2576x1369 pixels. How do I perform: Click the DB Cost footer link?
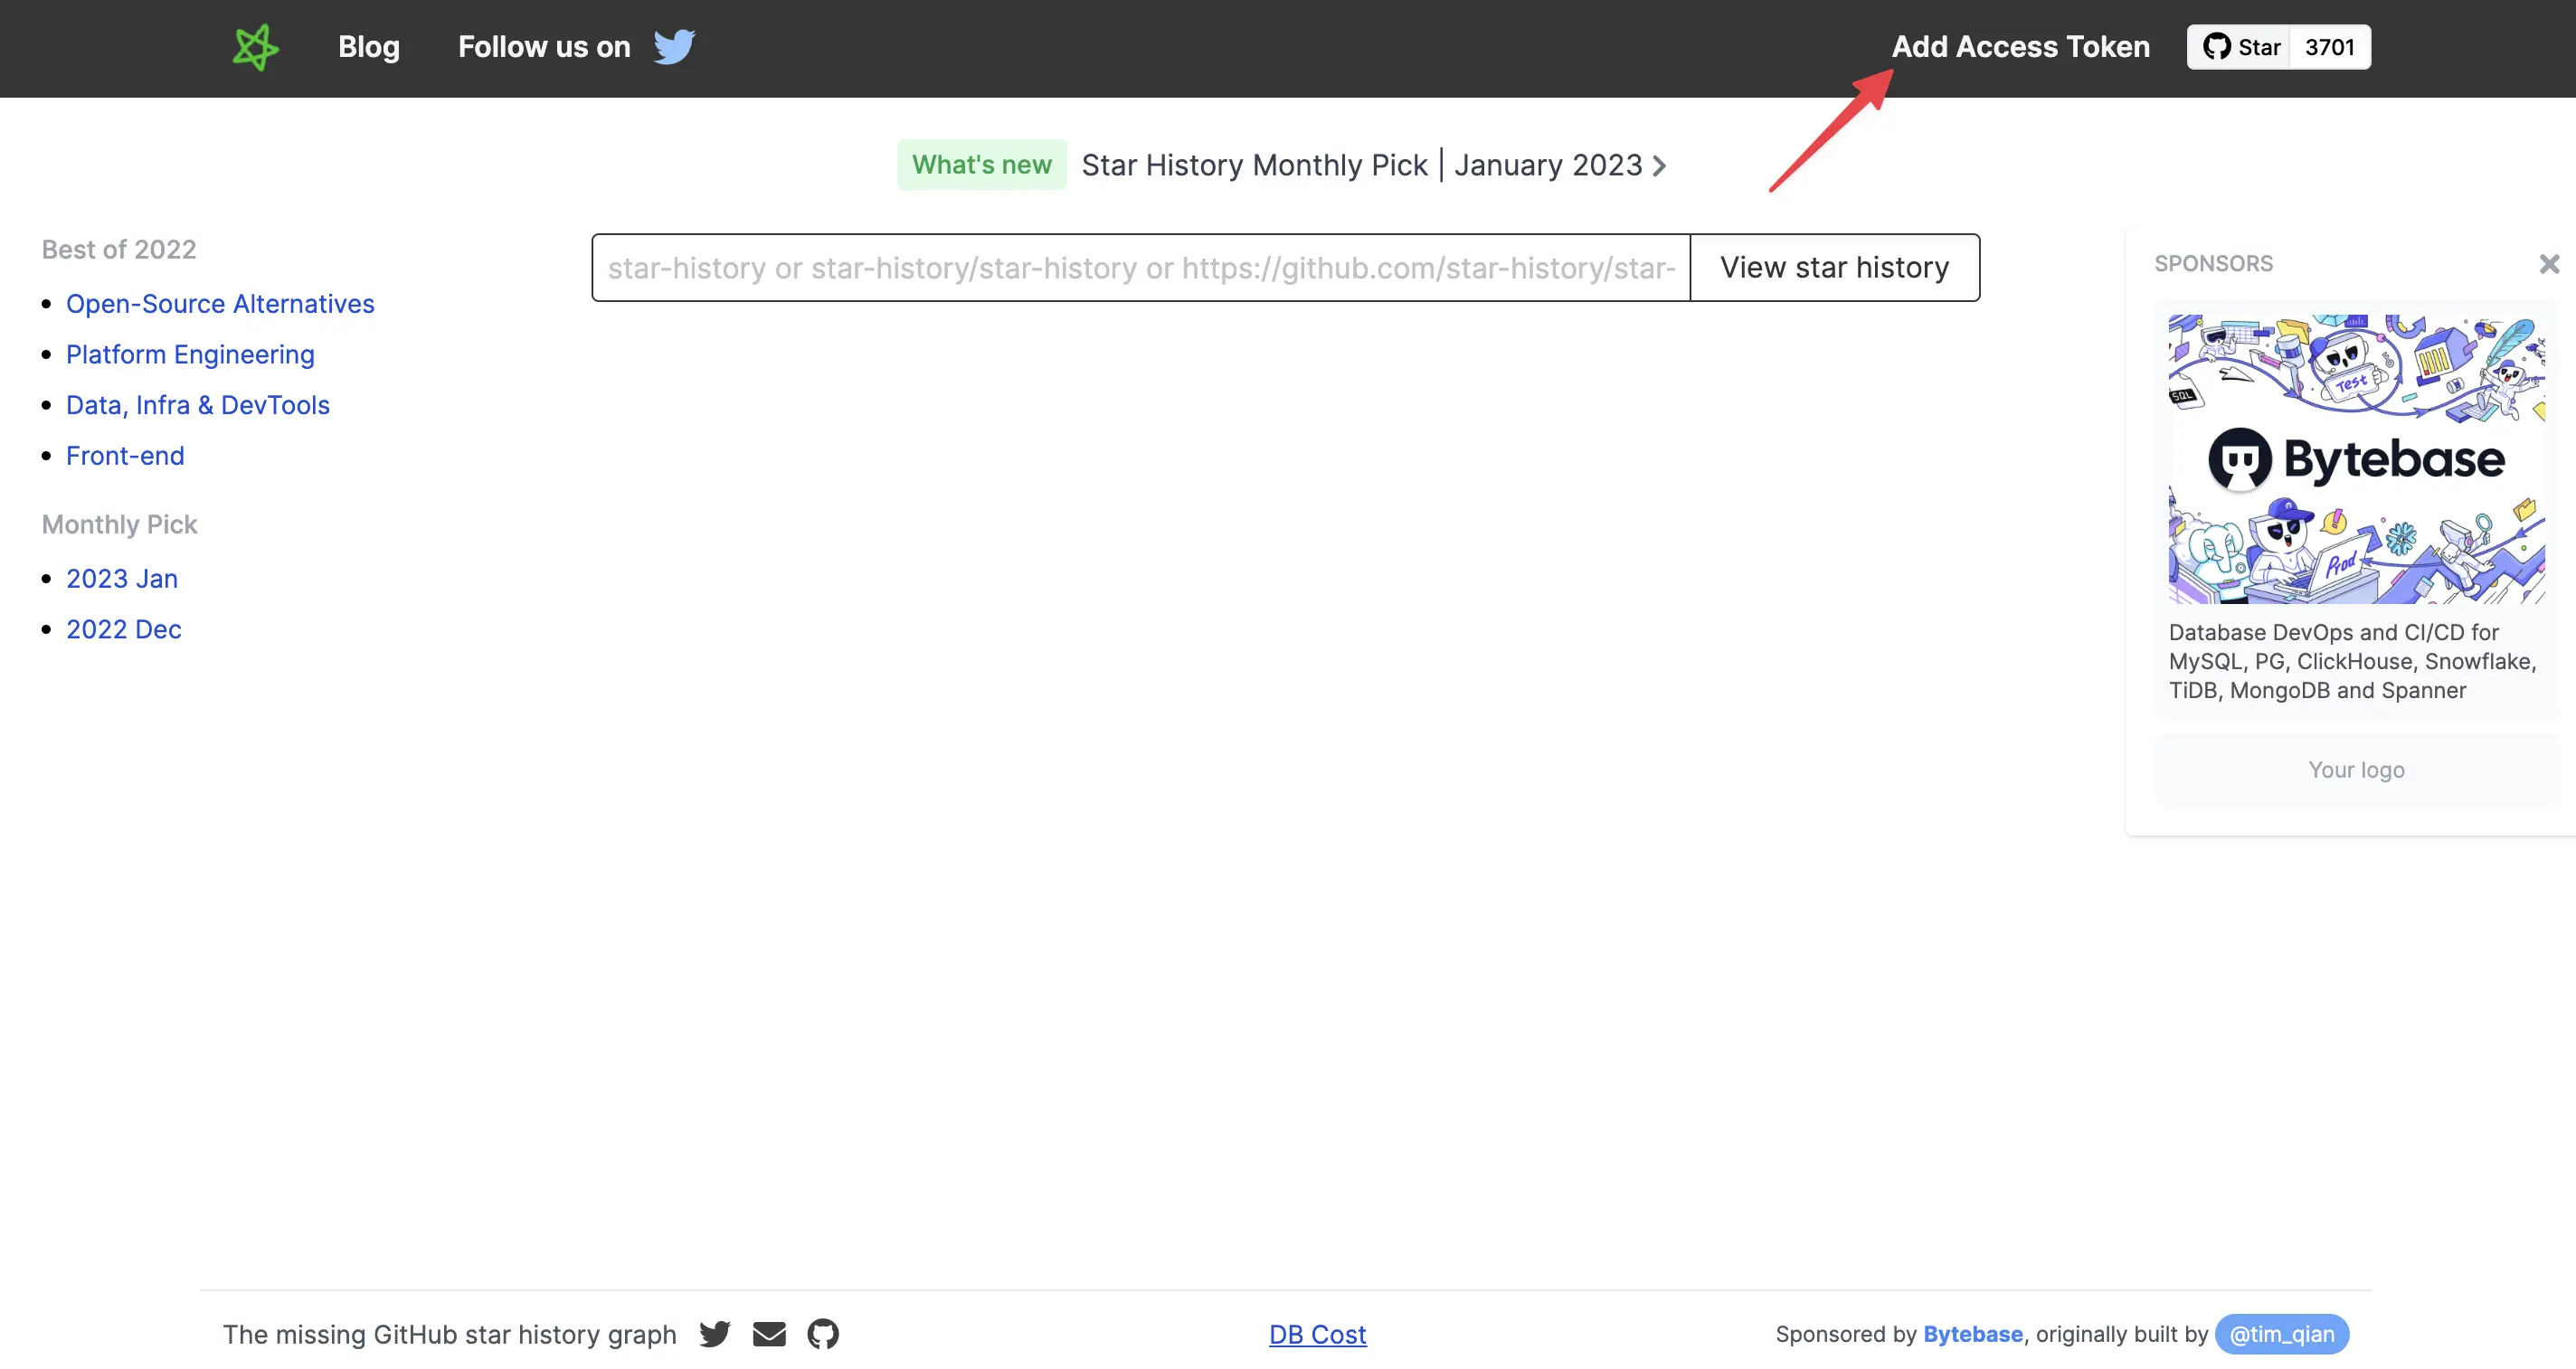1317,1334
